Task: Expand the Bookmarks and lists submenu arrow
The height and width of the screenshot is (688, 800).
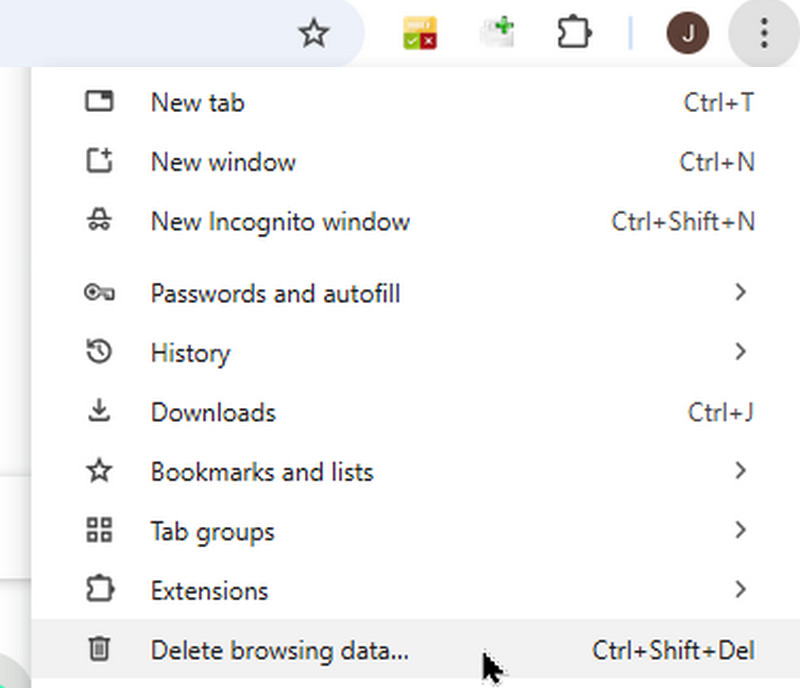Action: tap(740, 471)
